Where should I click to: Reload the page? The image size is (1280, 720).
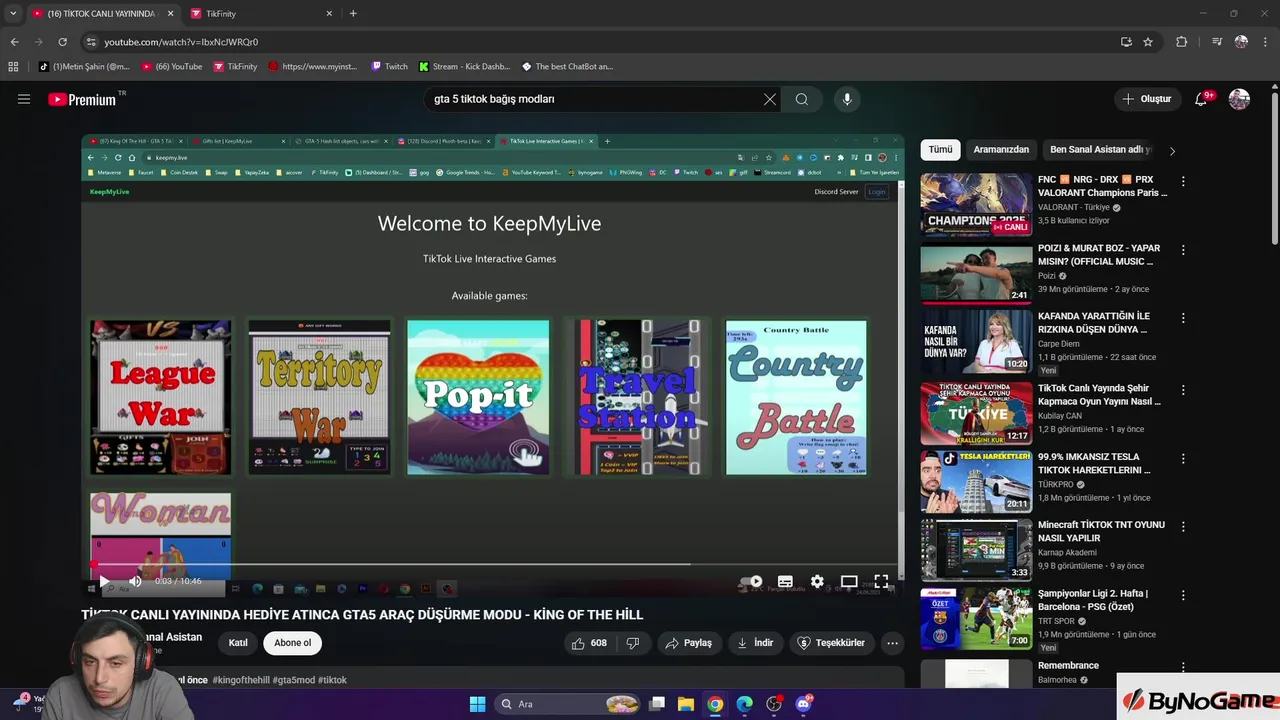click(x=62, y=42)
